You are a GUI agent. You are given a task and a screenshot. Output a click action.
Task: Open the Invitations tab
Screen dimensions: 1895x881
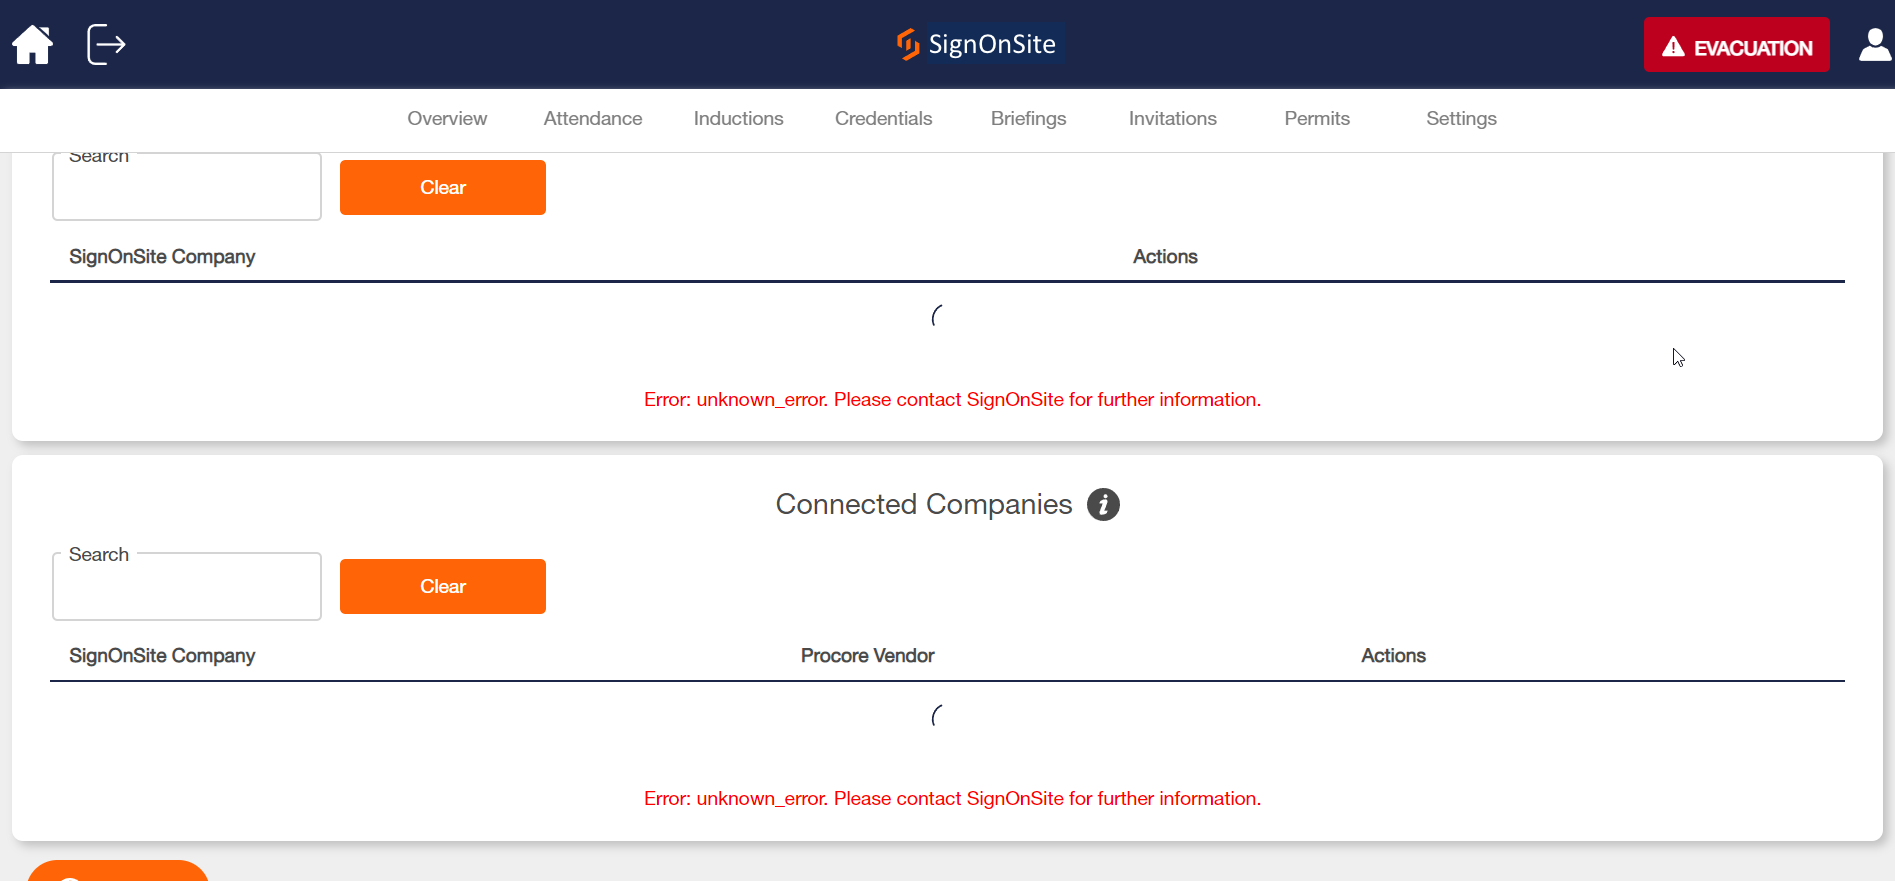point(1172,118)
